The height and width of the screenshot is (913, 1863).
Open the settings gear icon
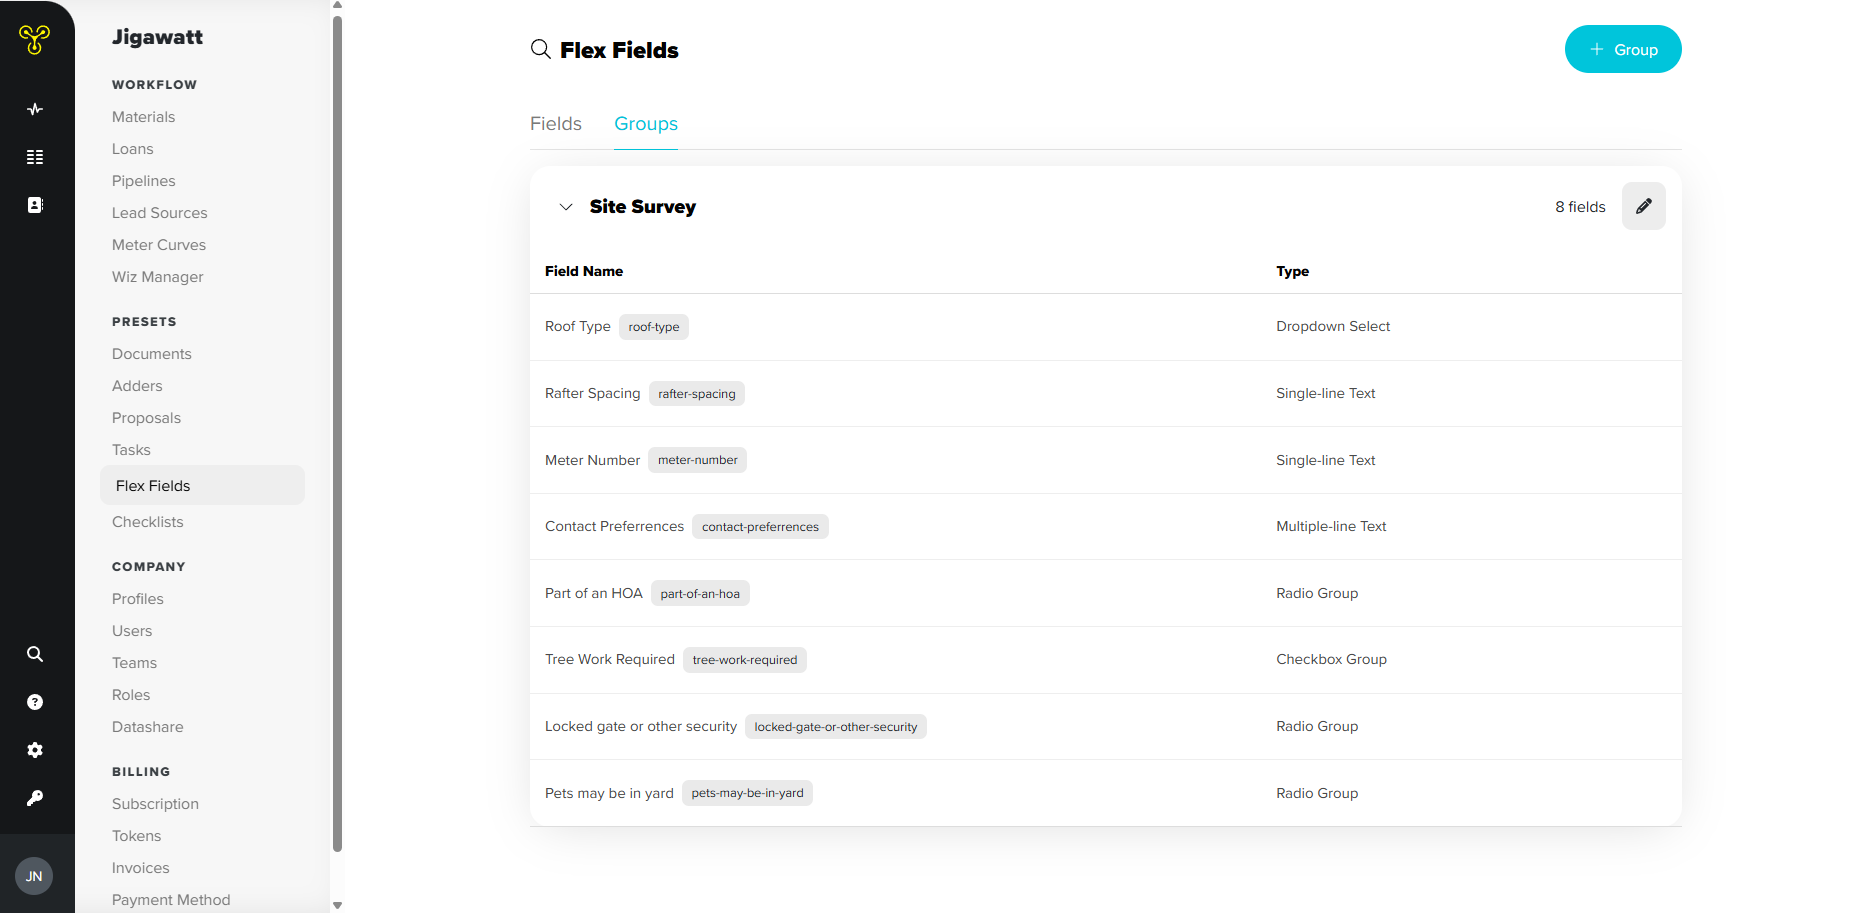pyautogui.click(x=35, y=750)
